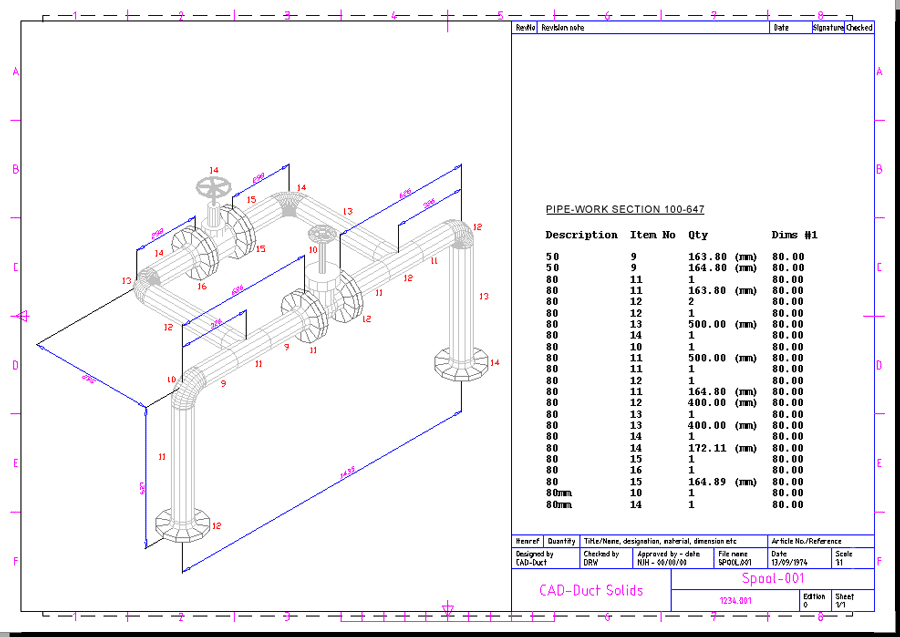This screenshot has width=900, height=637.
Task: Click the Date 13/09/1974 title block field
Action: coord(789,558)
